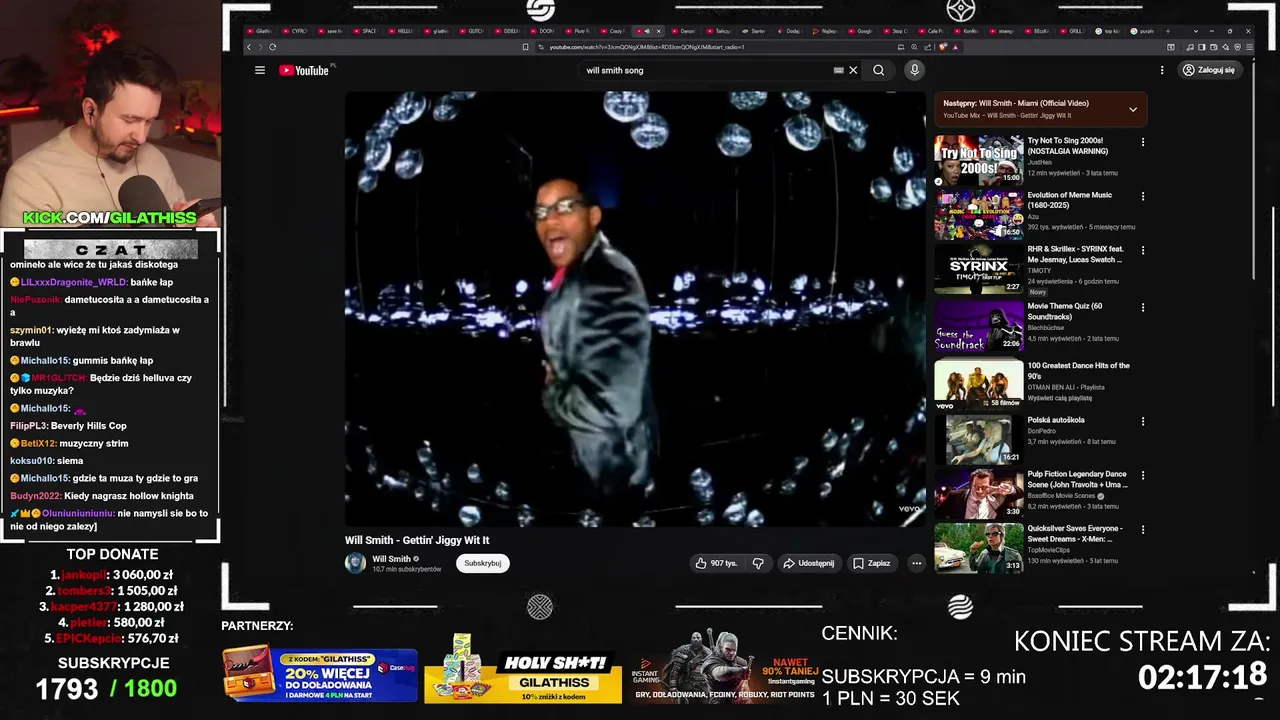Screen dimensions: 1280x720
Task: Click the youtube.com address bar URL
Action: [646, 47]
